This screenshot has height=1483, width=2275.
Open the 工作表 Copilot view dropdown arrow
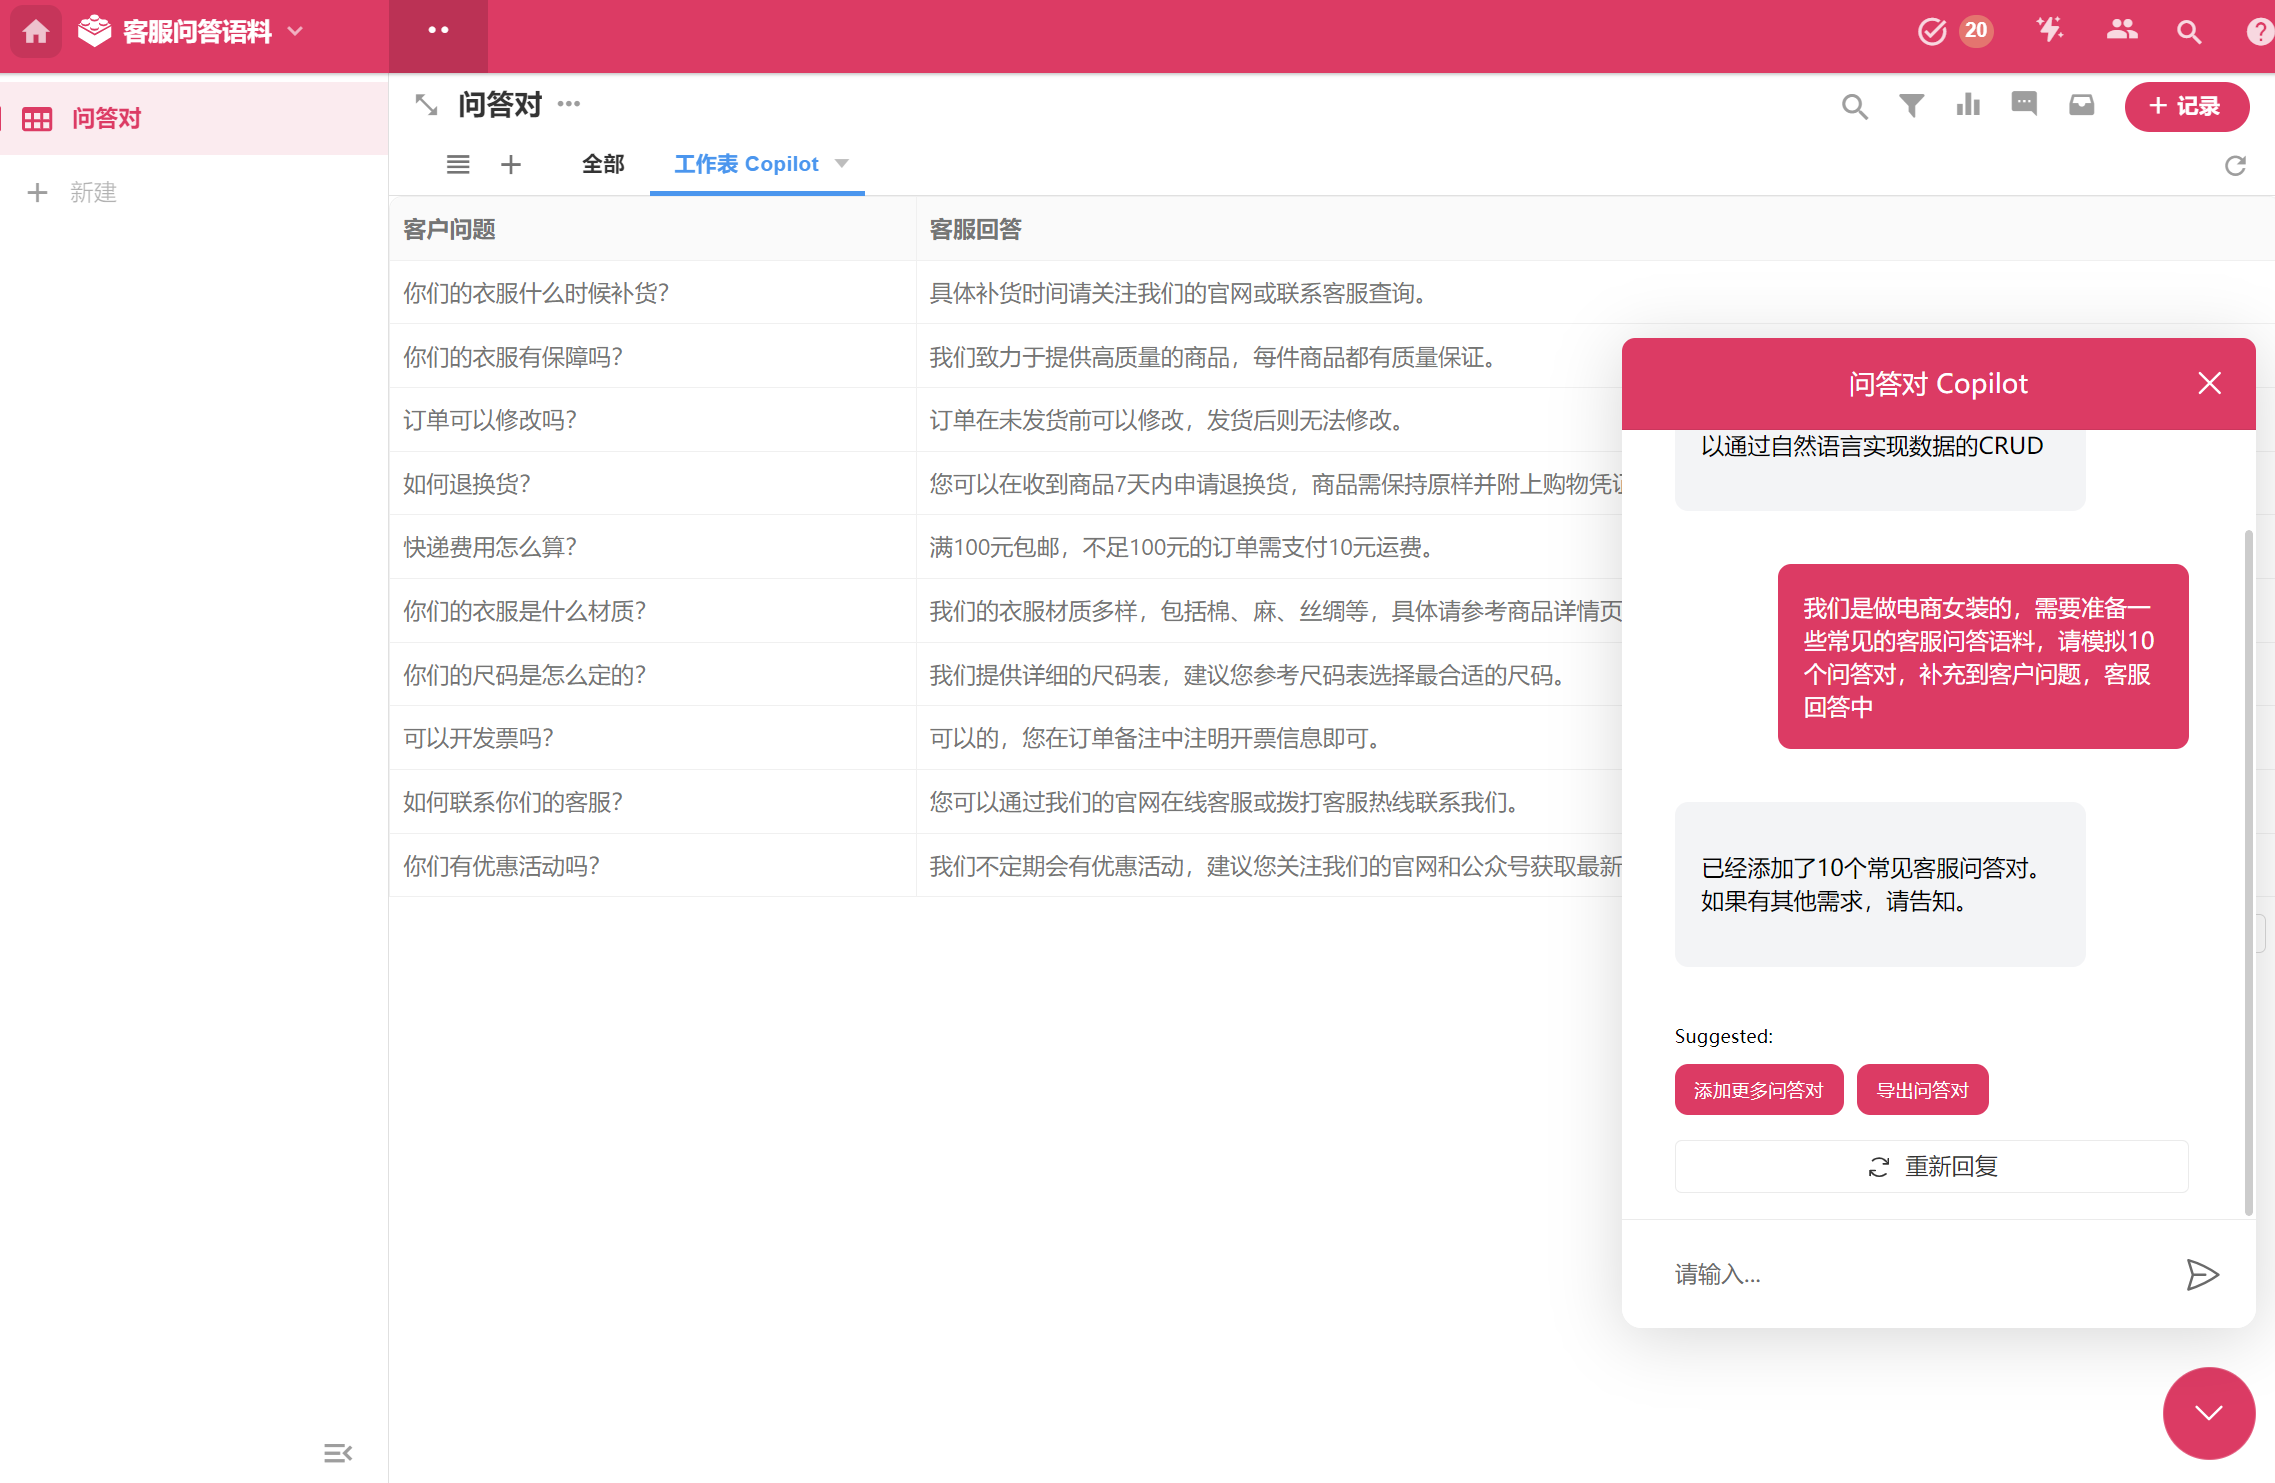click(x=842, y=164)
